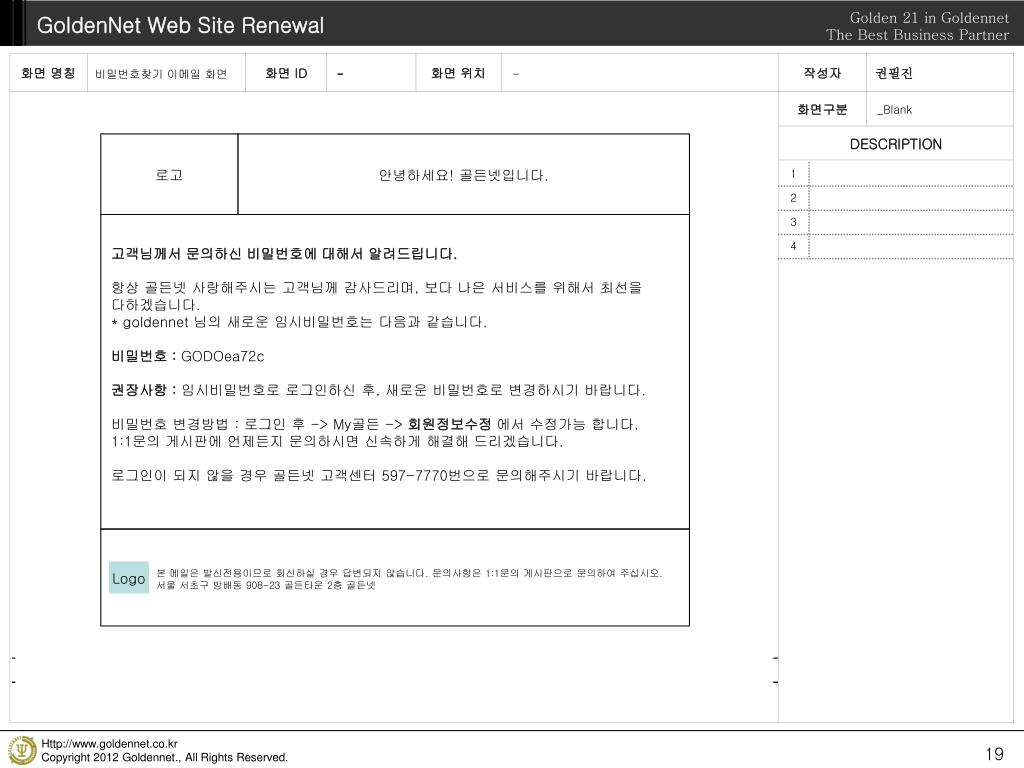Click the author name 권필진
This screenshot has width=1024, height=768.
point(893,73)
